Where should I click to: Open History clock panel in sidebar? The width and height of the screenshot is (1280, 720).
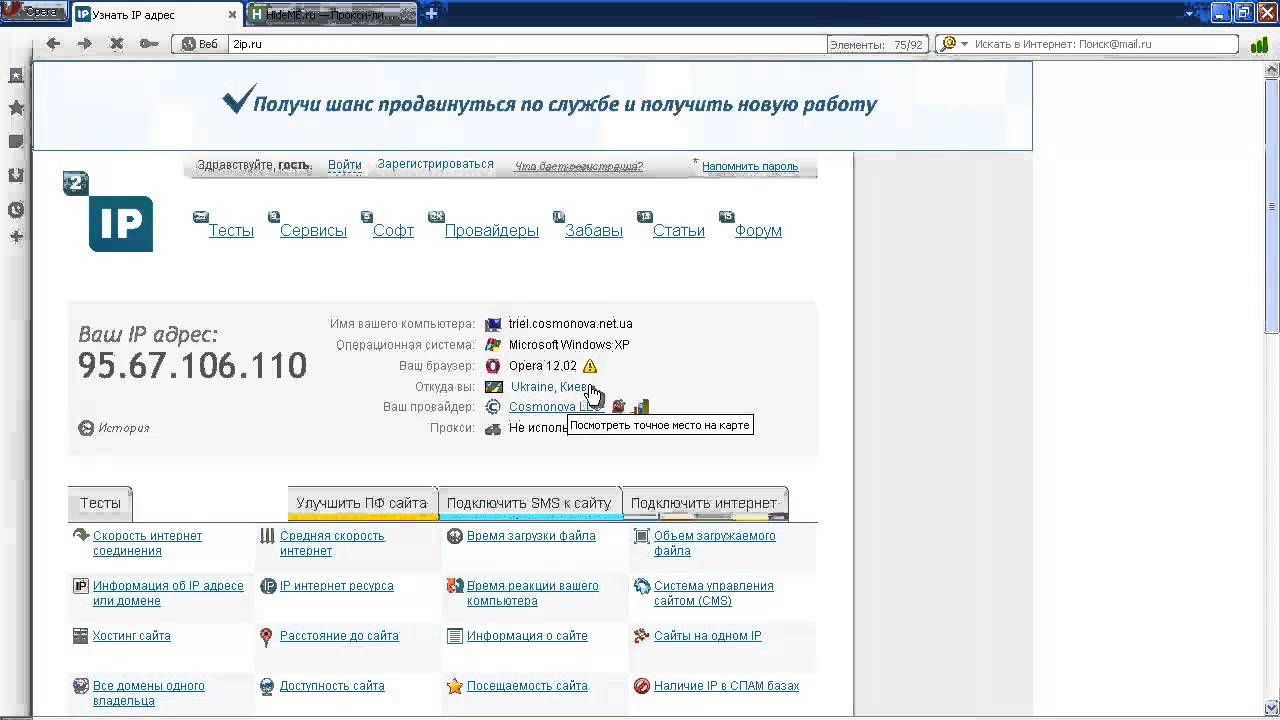[16, 210]
